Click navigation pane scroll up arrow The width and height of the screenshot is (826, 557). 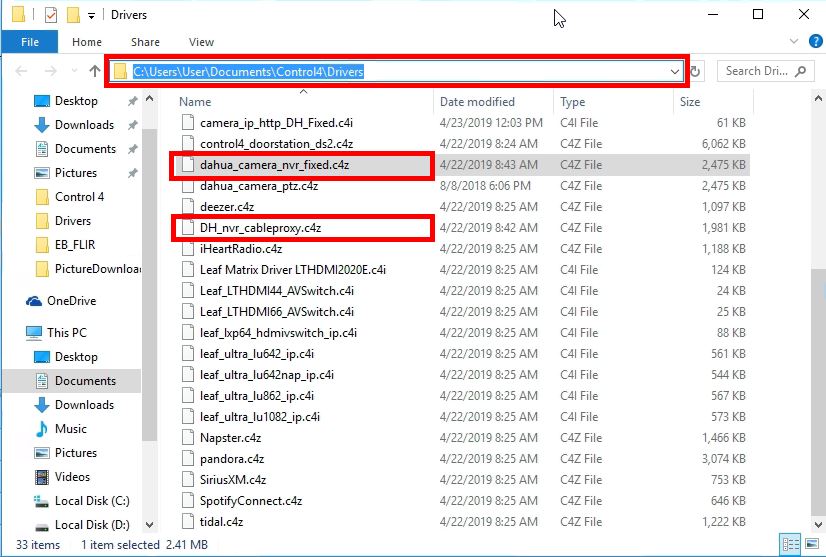[x=150, y=99]
